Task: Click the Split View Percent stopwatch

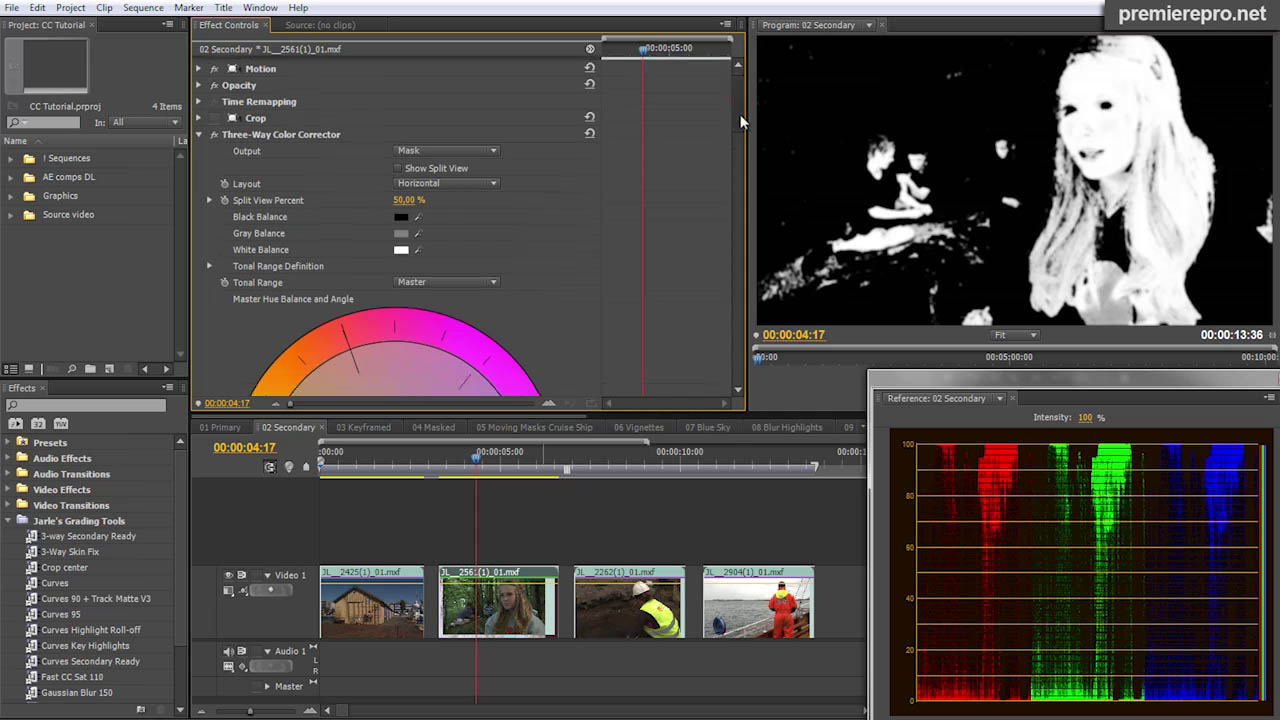Action: [x=224, y=200]
